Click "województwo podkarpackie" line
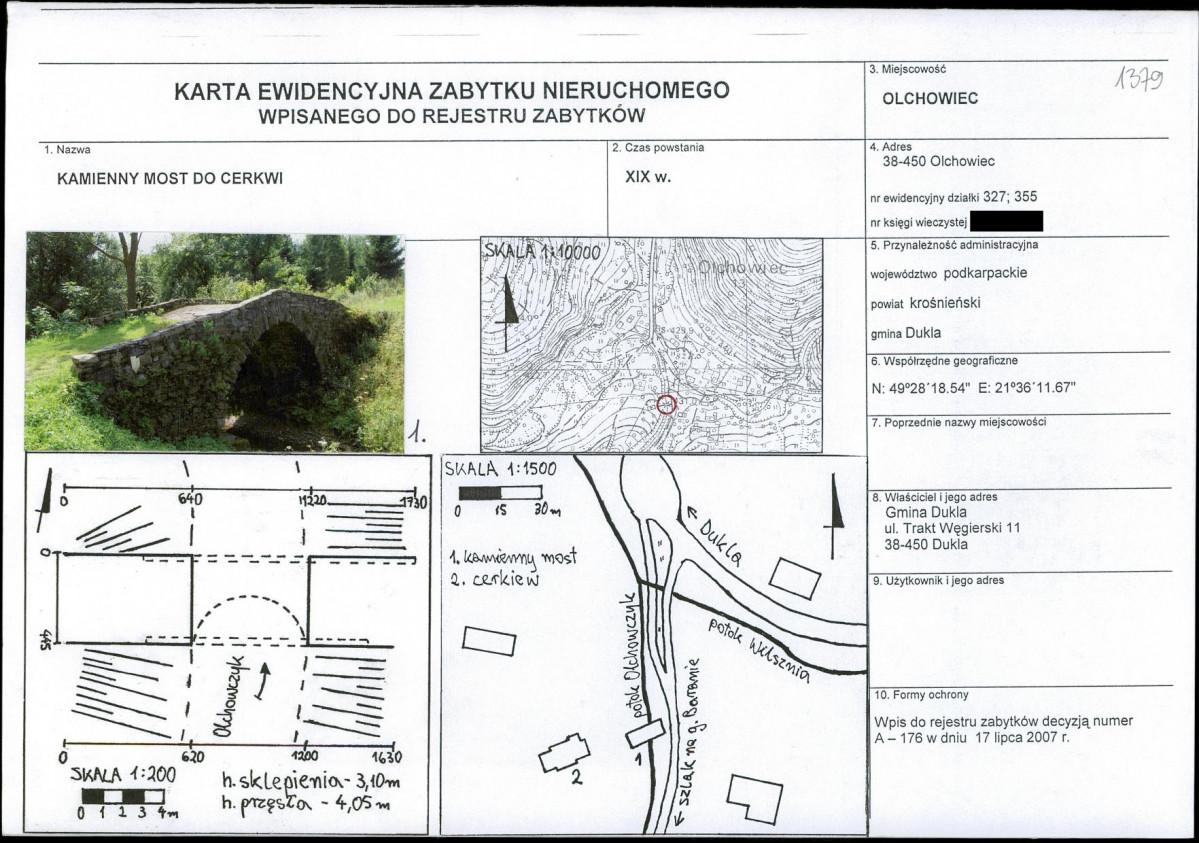The width and height of the screenshot is (1199, 843). point(948,273)
